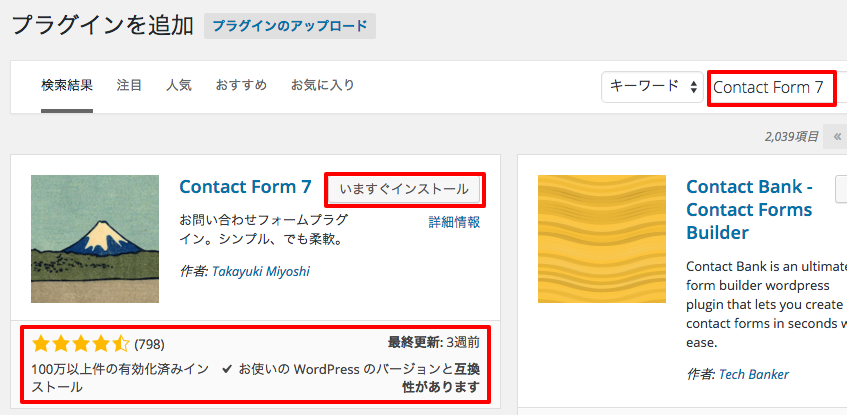Open the Contact Form 7 plugin title link
The width and height of the screenshot is (847, 415).
click(245, 186)
